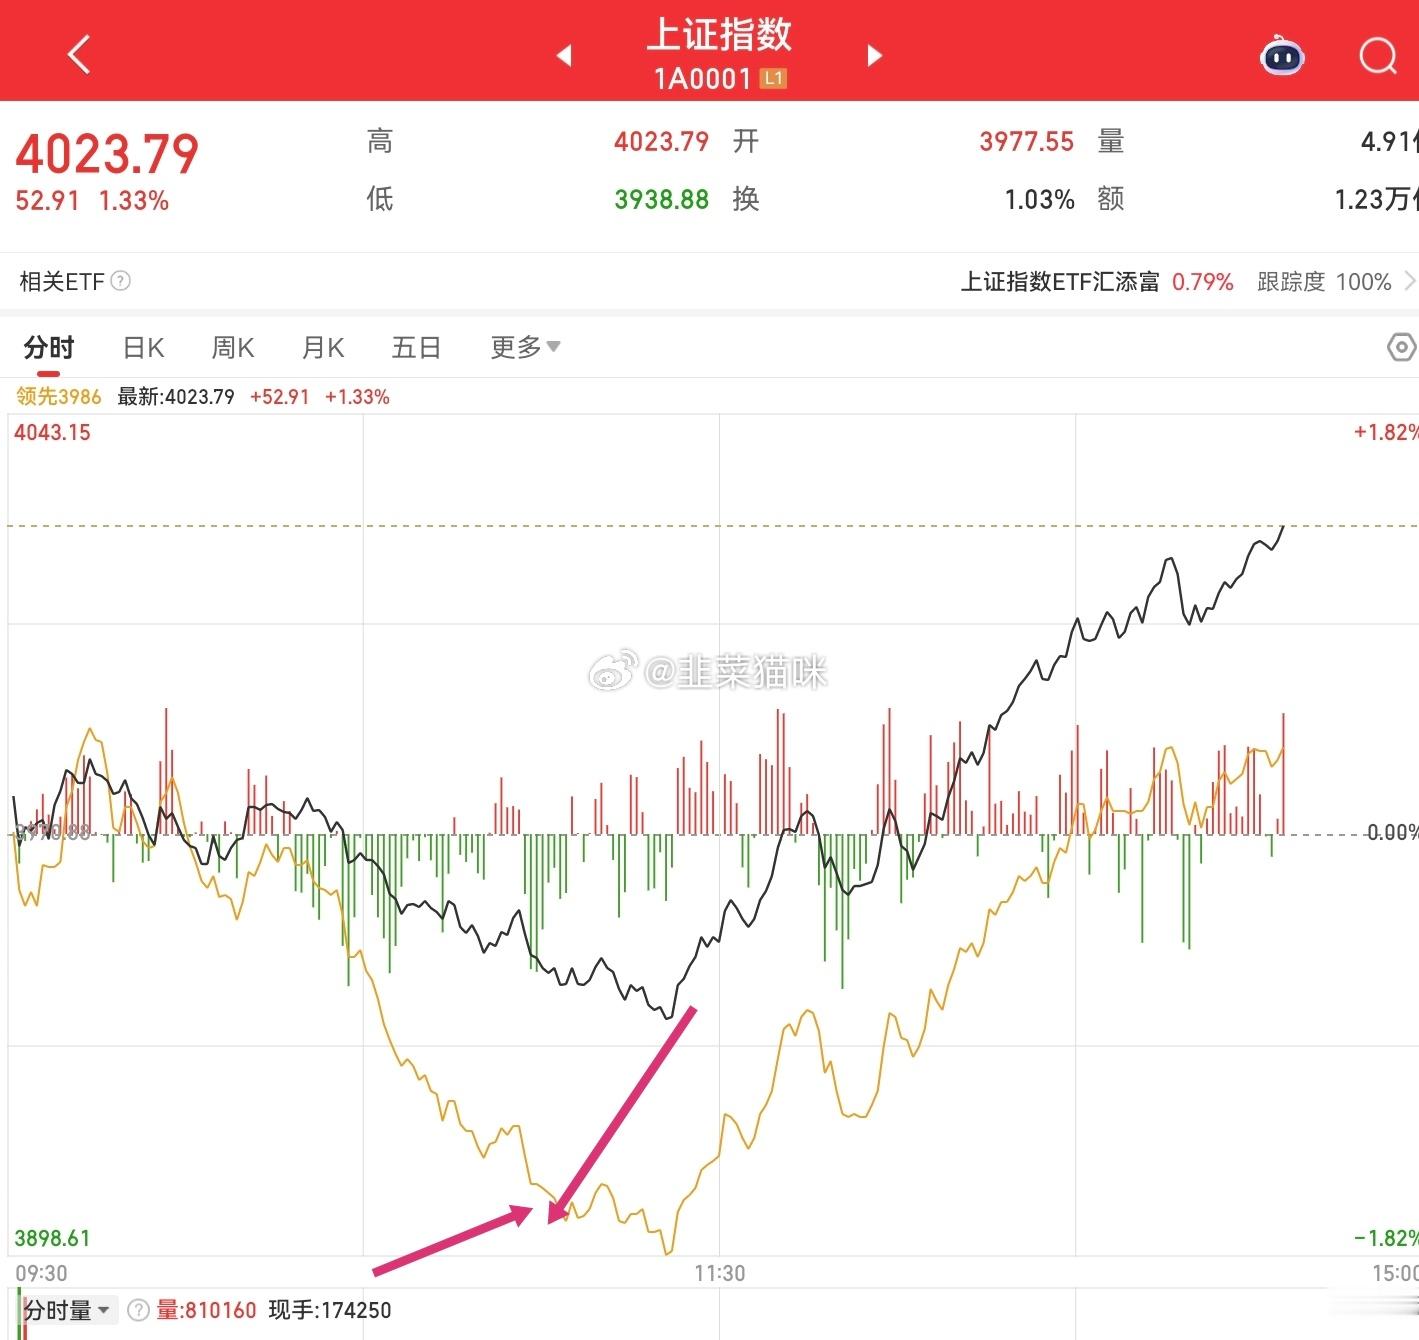Tap the 1A0001 stock code
1419x1340 pixels.
coord(702,78)
